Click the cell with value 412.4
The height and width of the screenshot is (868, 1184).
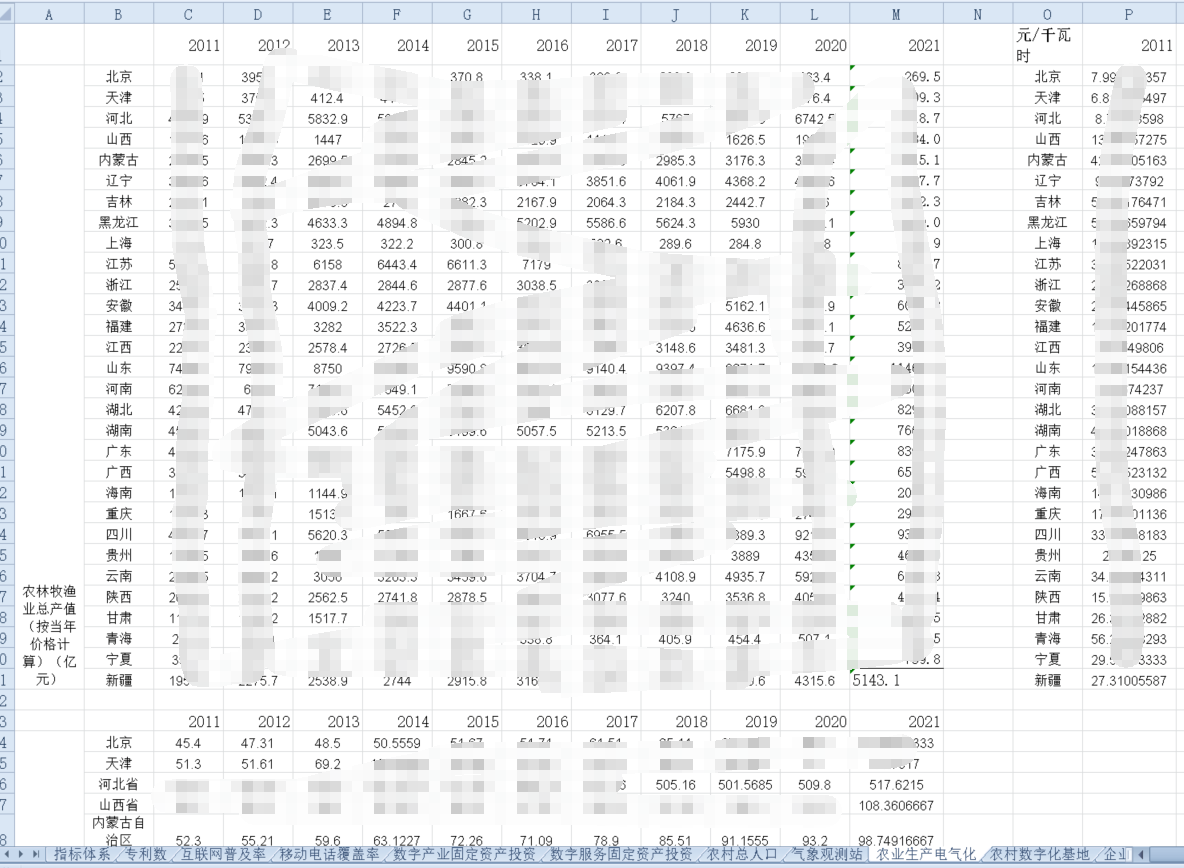coord(327,98)
